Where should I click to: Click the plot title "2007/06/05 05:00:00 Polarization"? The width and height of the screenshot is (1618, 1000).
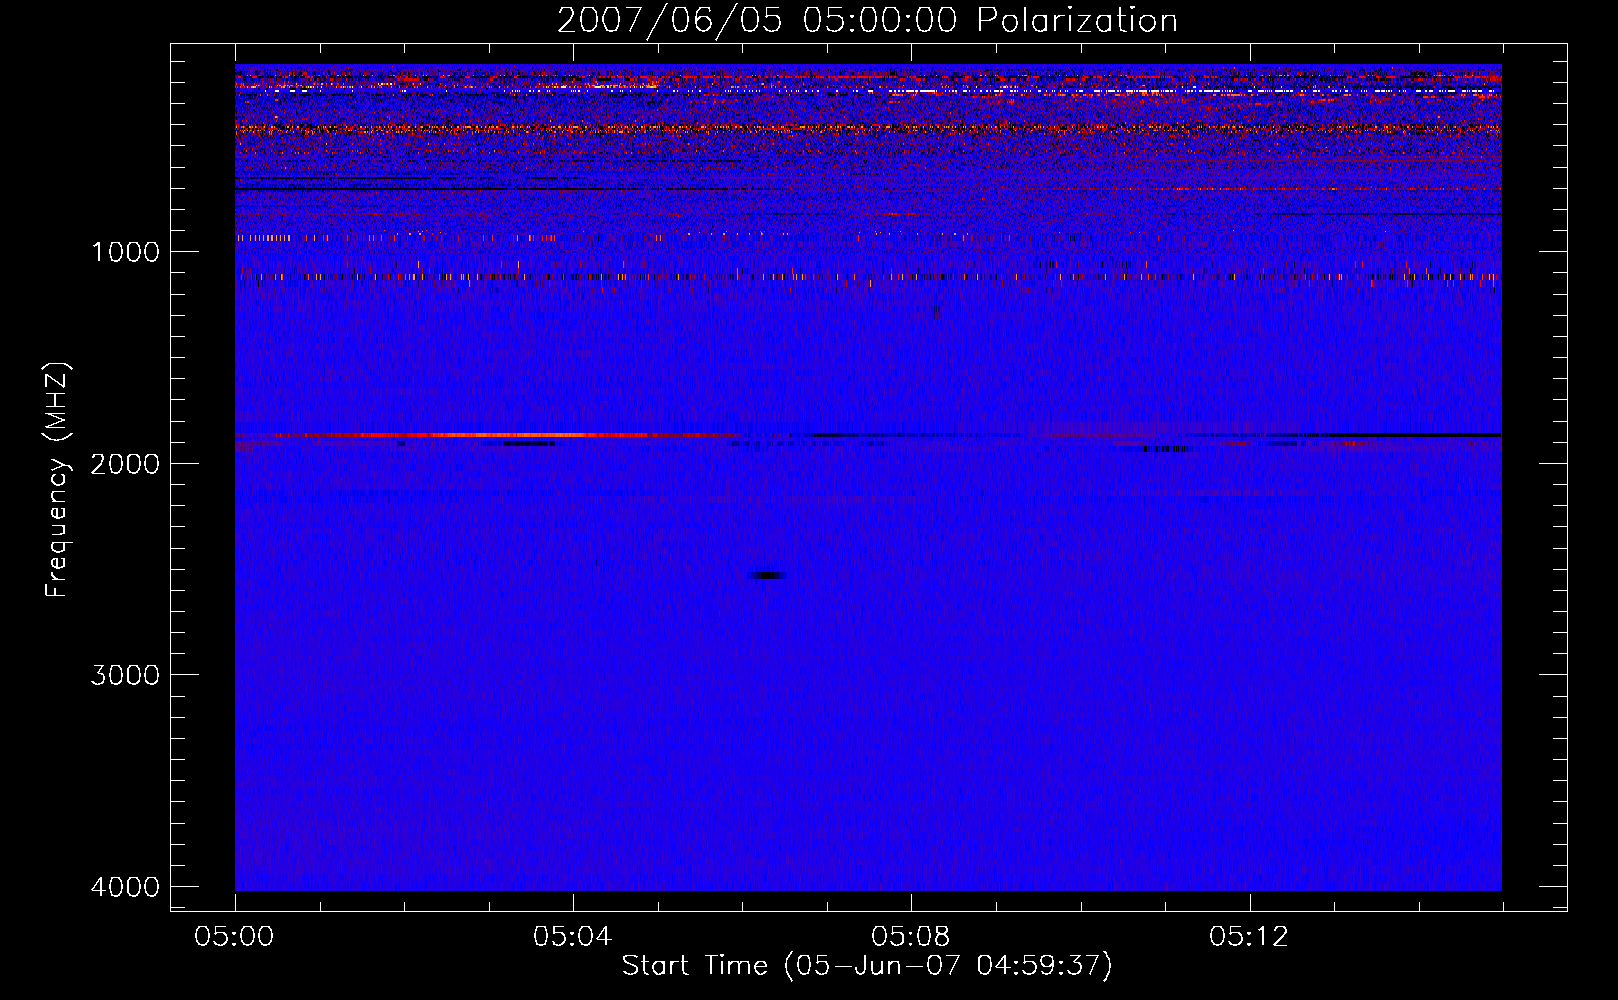pos(867,21)
